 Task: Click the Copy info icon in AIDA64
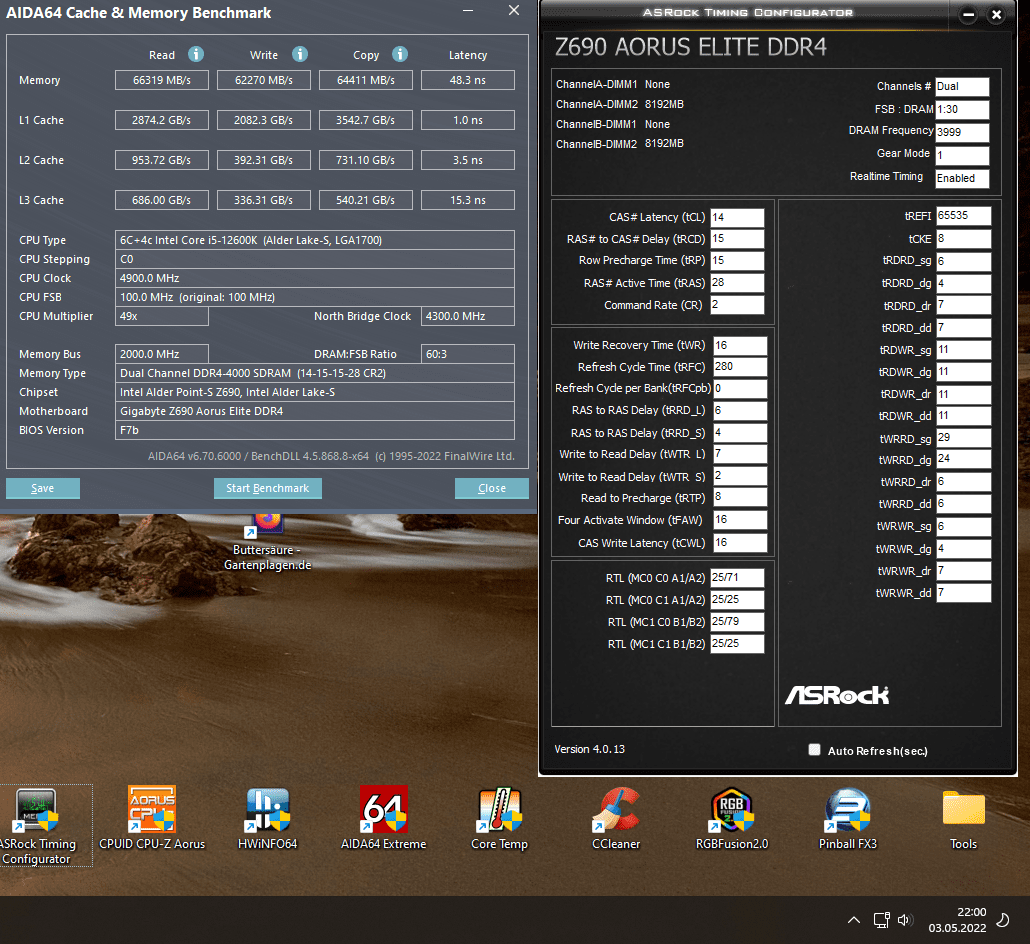pyautogui.click(x=400, y=54)
